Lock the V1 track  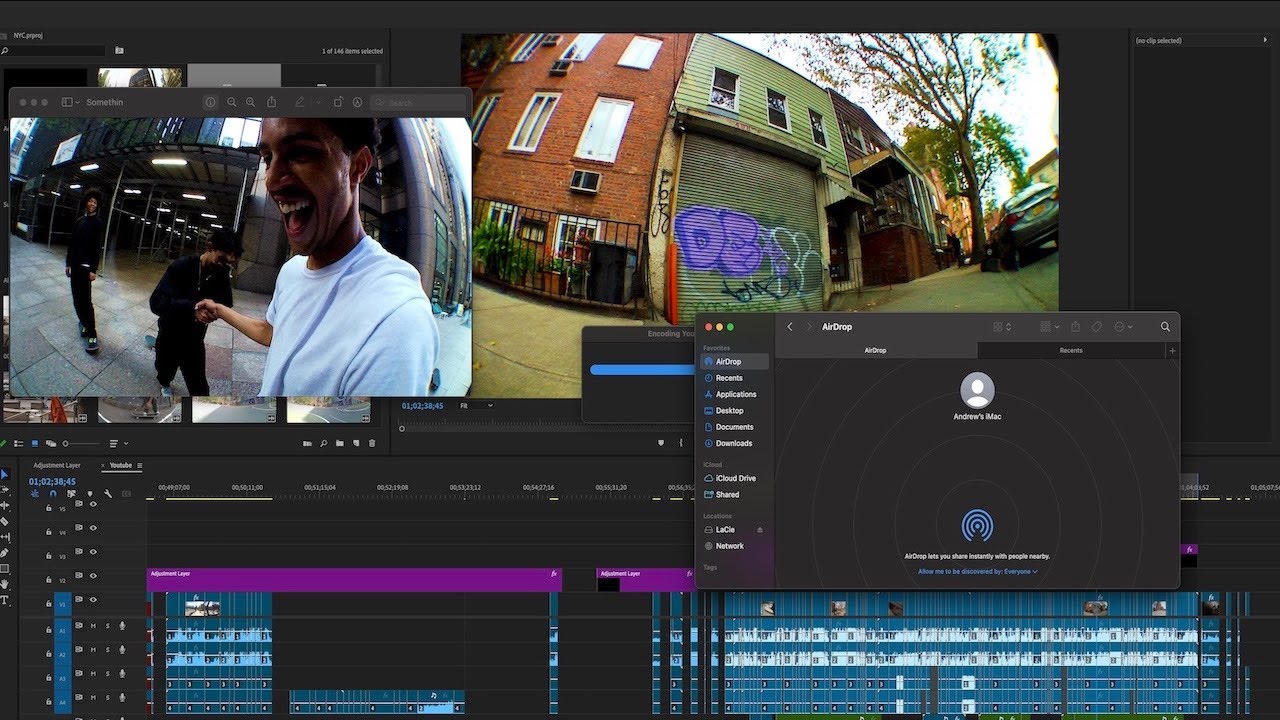(x=48, y=603)
